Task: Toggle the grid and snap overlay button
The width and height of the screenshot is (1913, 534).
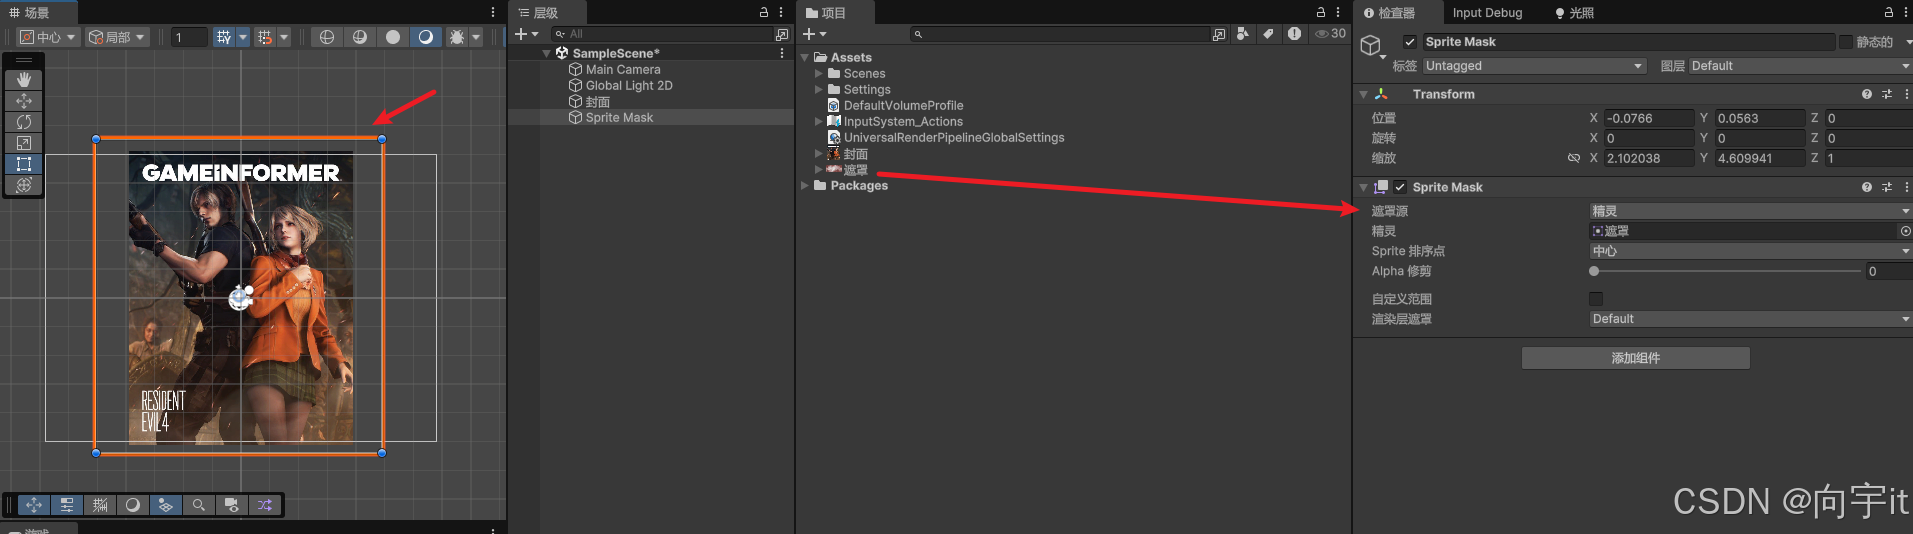Action: pyautogui.click(x=100, y=505)
